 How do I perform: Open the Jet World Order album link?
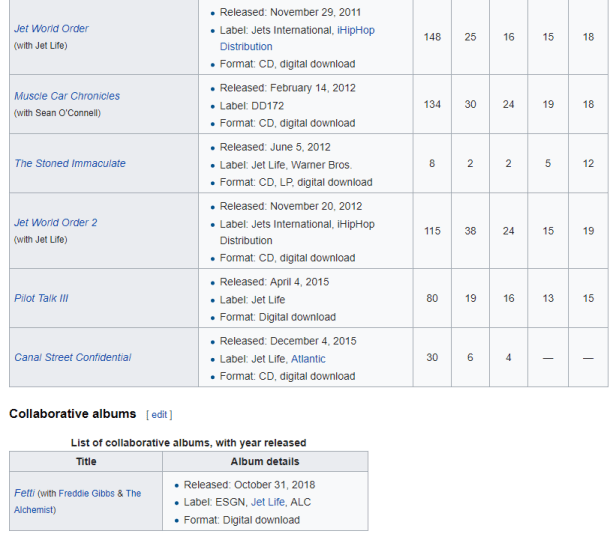pos(51,29)
